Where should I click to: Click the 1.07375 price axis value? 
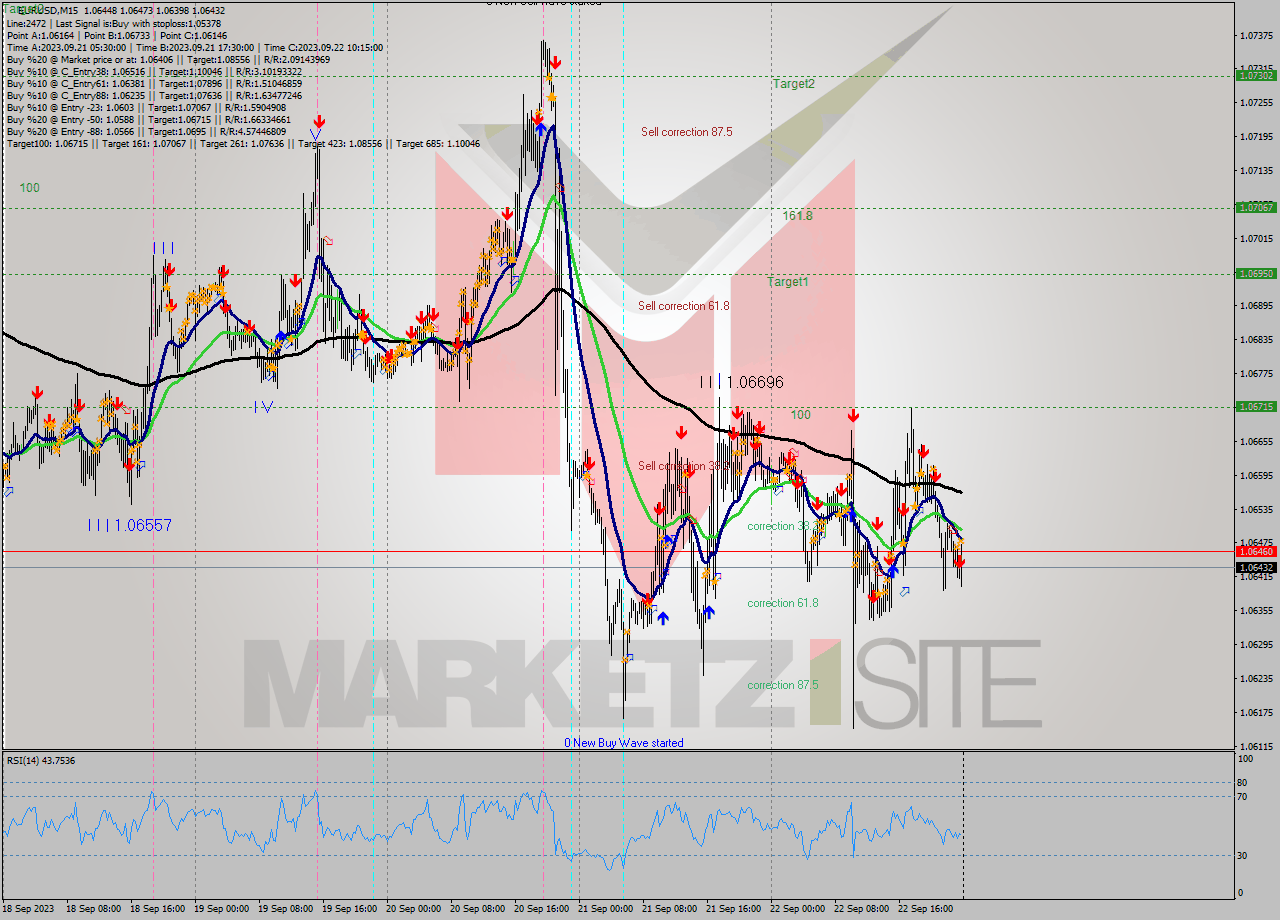(x=1255, y=35)
